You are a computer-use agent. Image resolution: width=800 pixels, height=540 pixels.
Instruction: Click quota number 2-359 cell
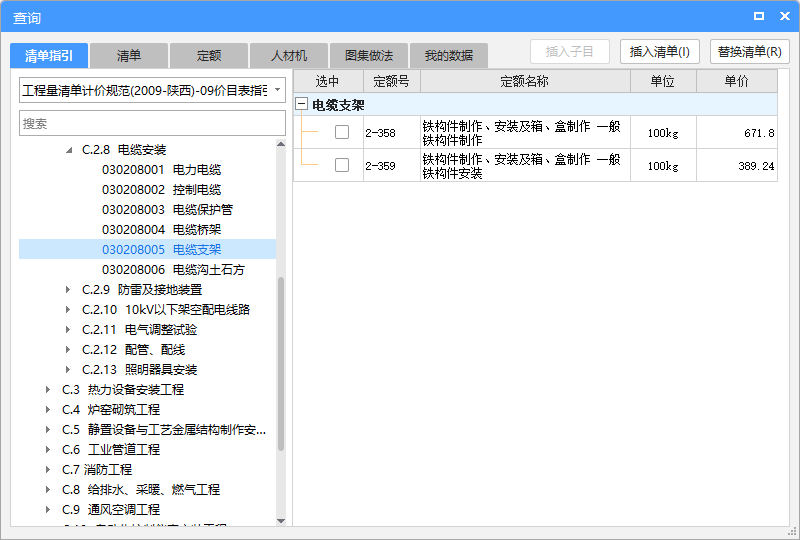point(391,166)
